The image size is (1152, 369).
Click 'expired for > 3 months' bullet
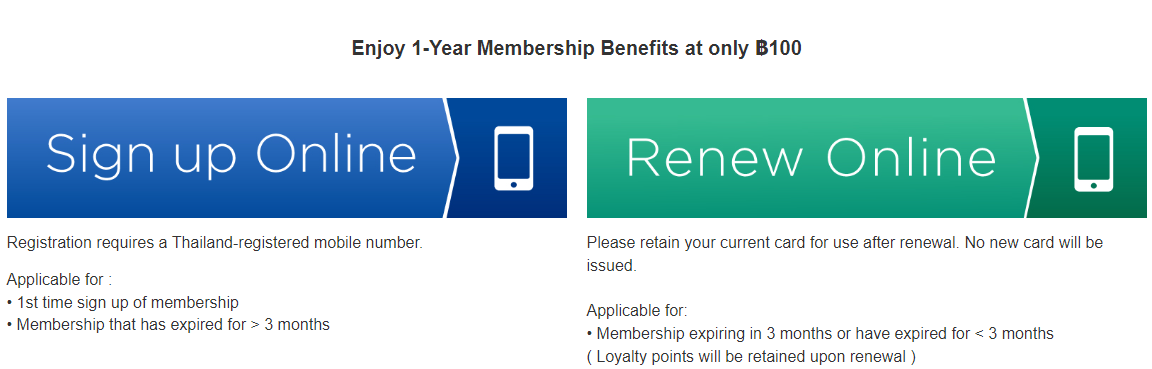[168, 324]
